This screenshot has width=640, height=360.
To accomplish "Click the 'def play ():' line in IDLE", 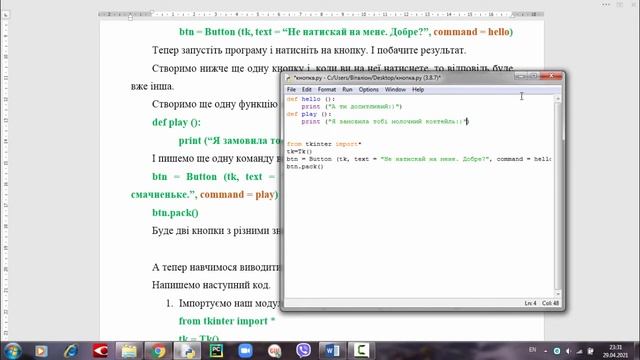I will pos(309,114).
